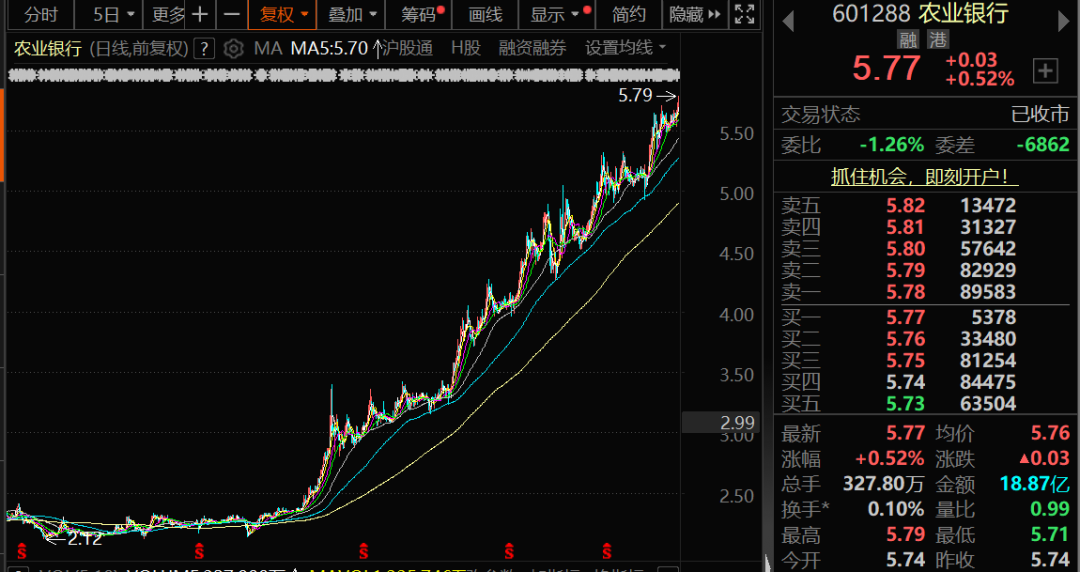Open the 设置均线 dropdown
This screenshot has width=1080, height=572.
click(625, 48)
